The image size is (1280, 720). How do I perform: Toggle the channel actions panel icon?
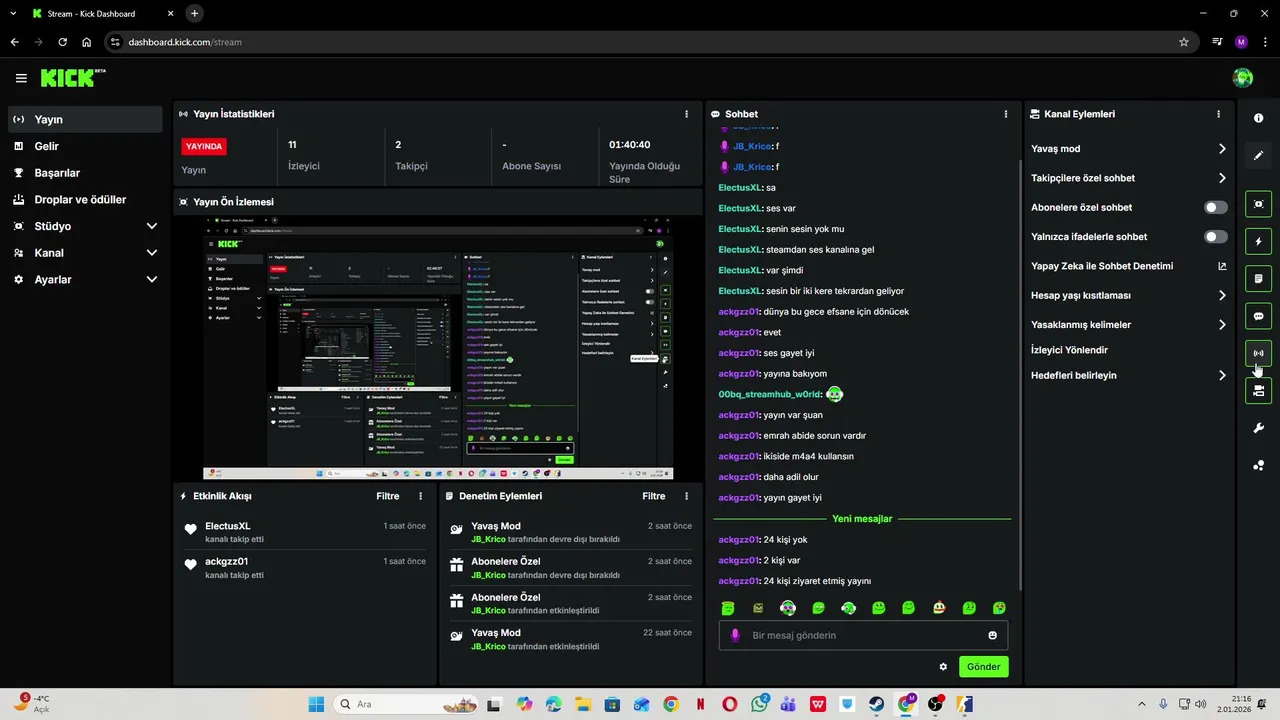tap(1258, 390)
